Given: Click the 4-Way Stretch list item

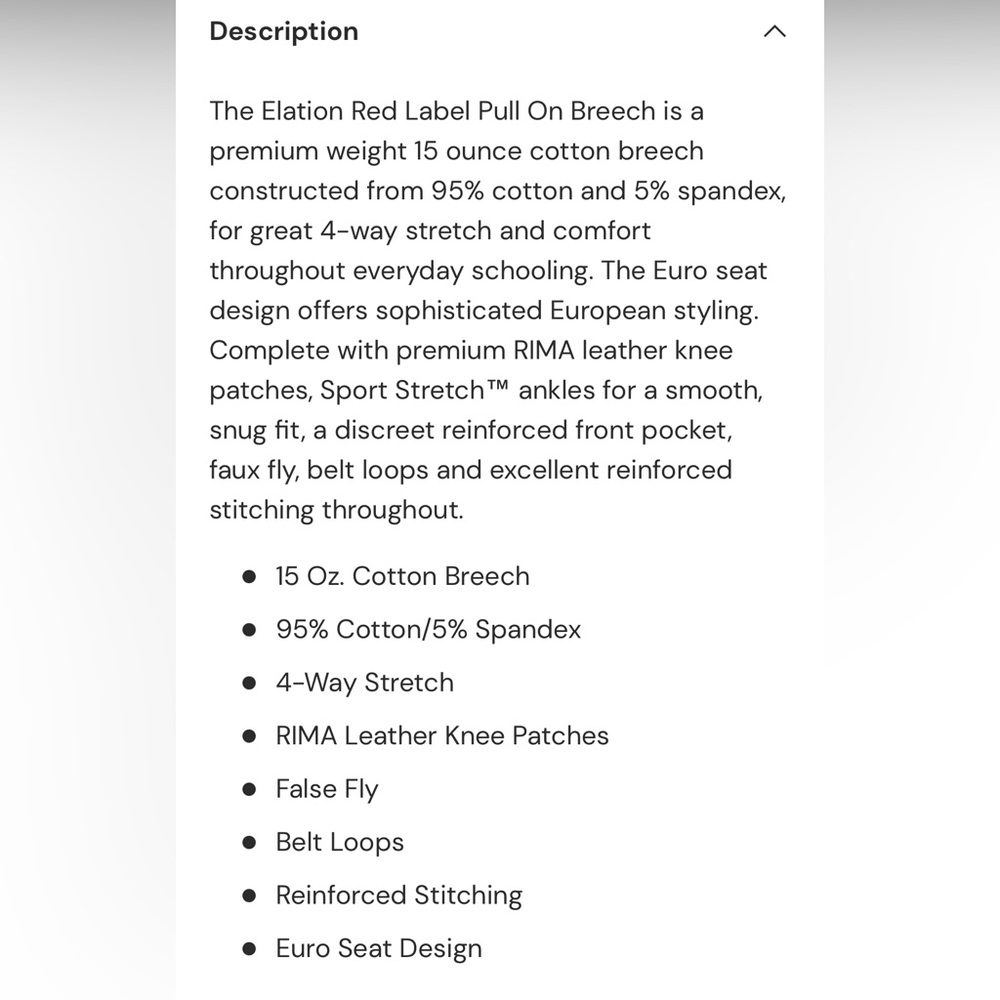Looking at the screenshot, I should (x=364, y=682).
